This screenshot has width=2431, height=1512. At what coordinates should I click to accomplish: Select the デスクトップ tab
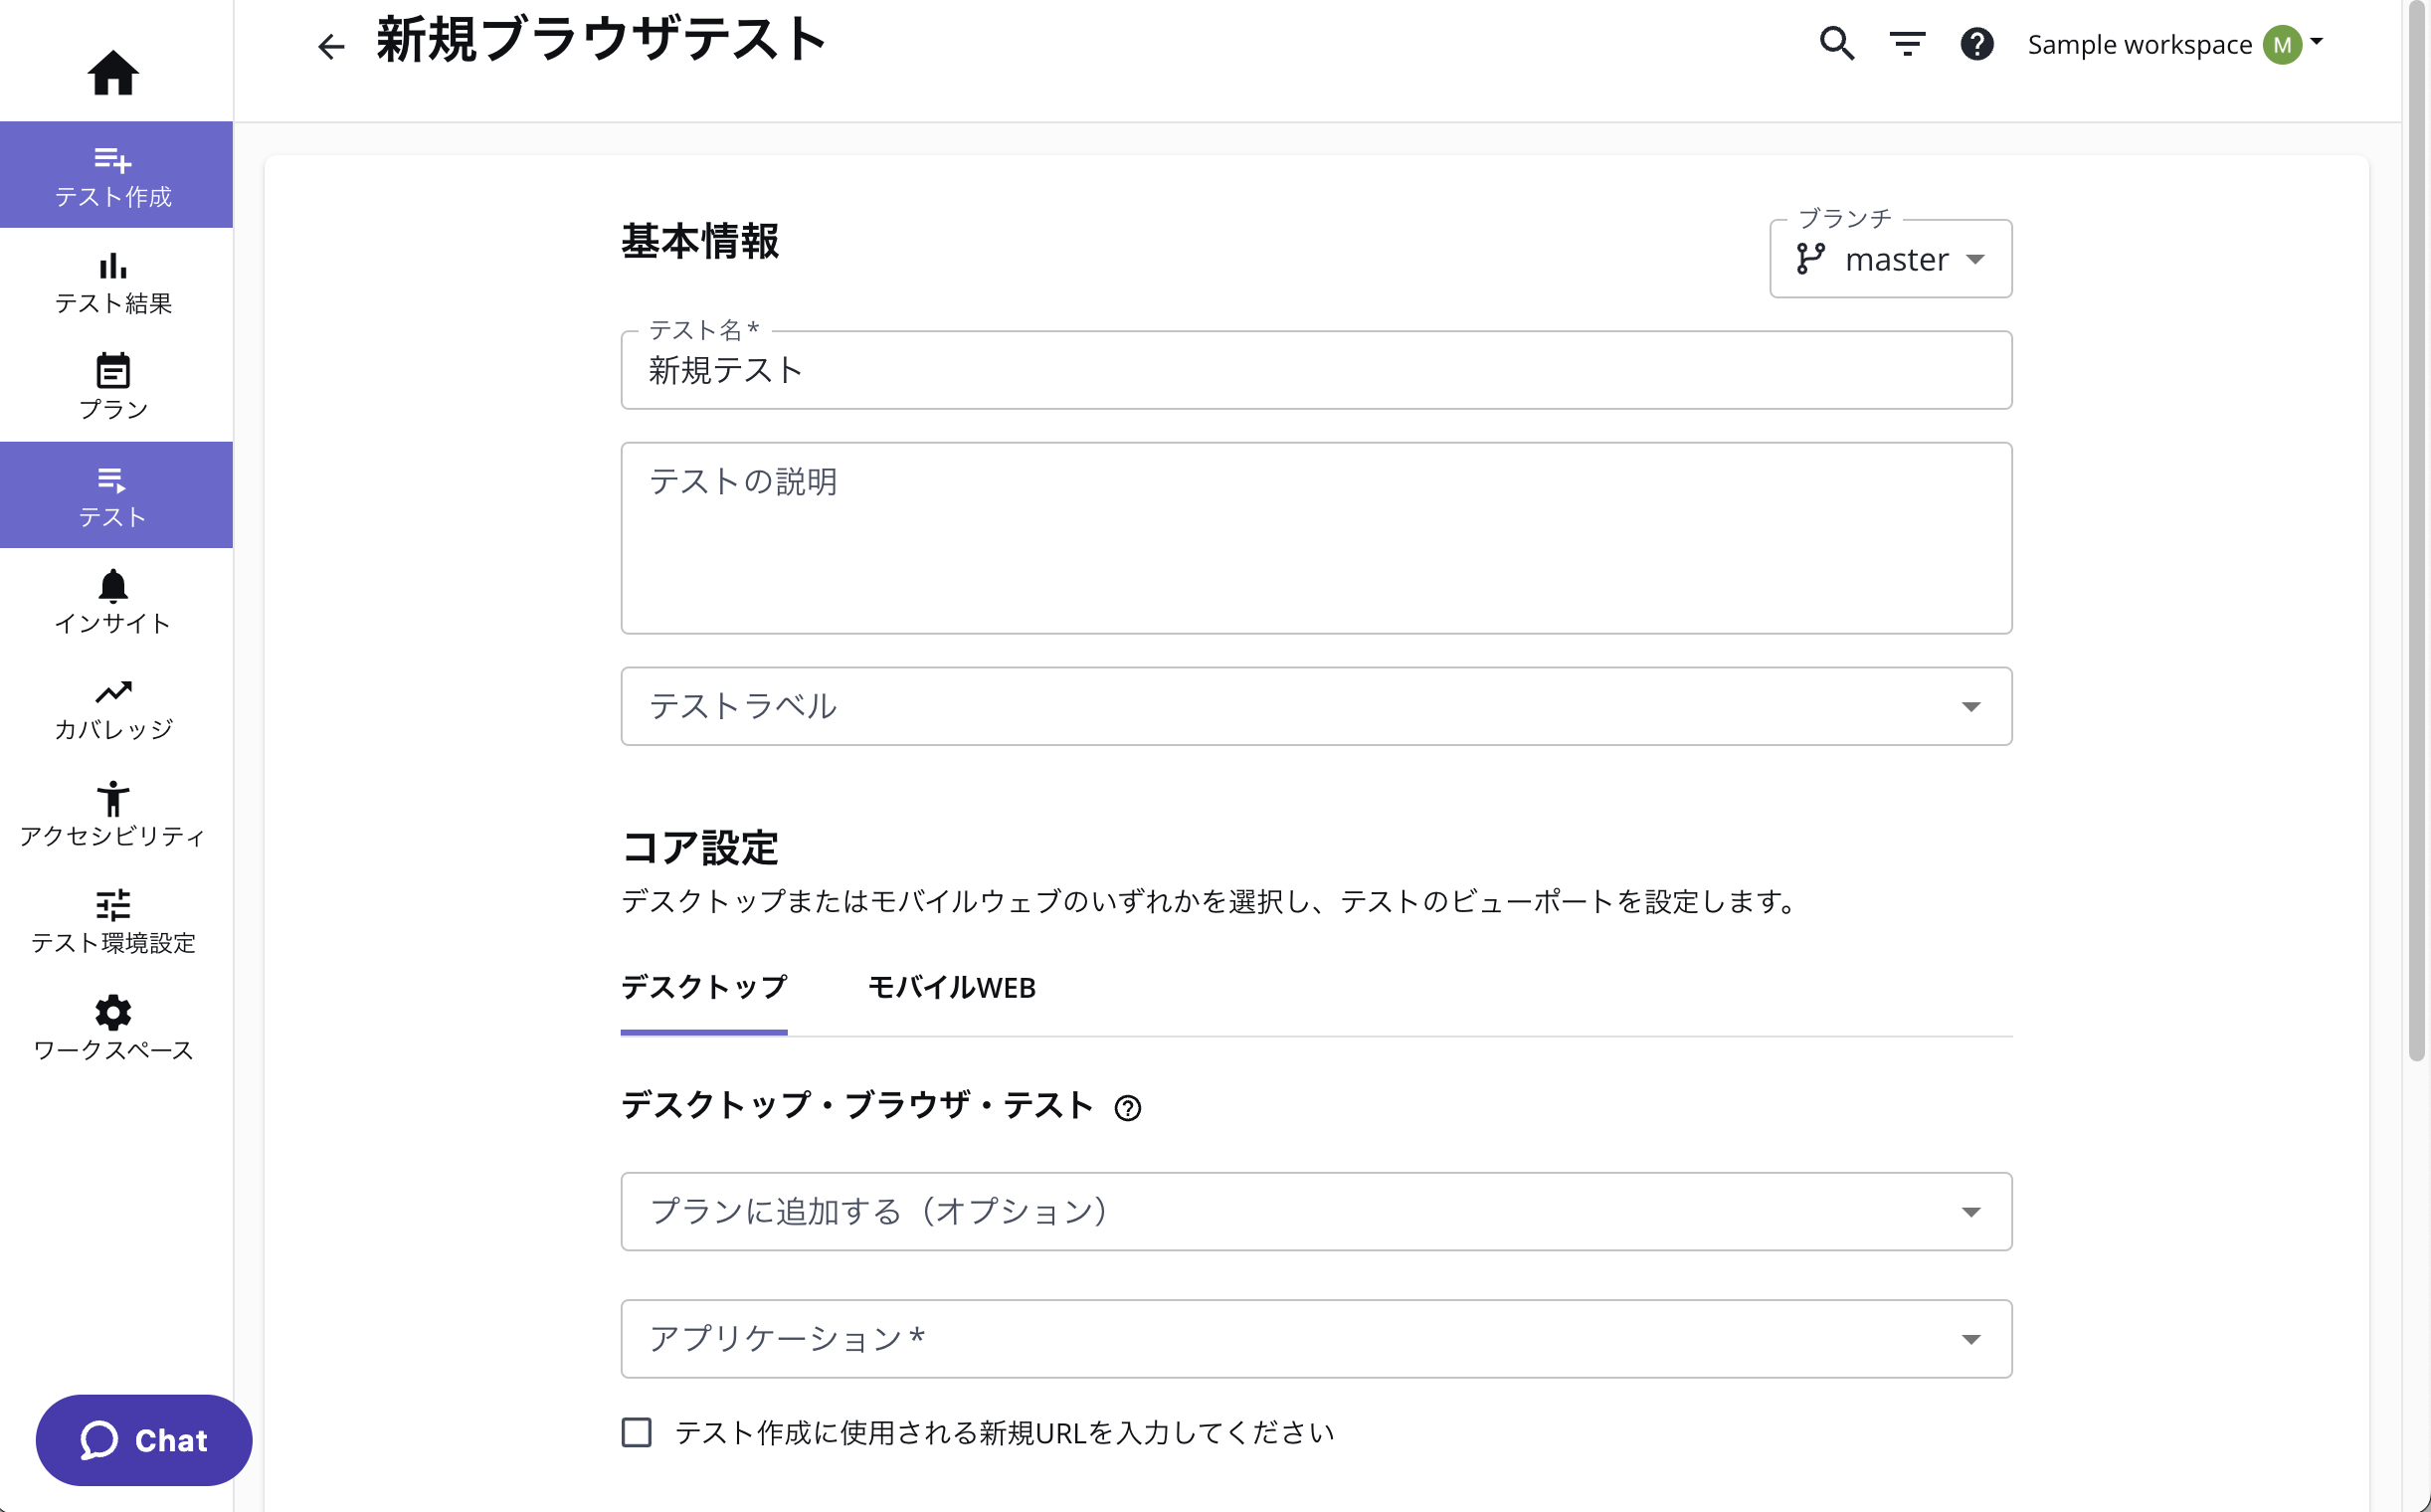(703, 988)
